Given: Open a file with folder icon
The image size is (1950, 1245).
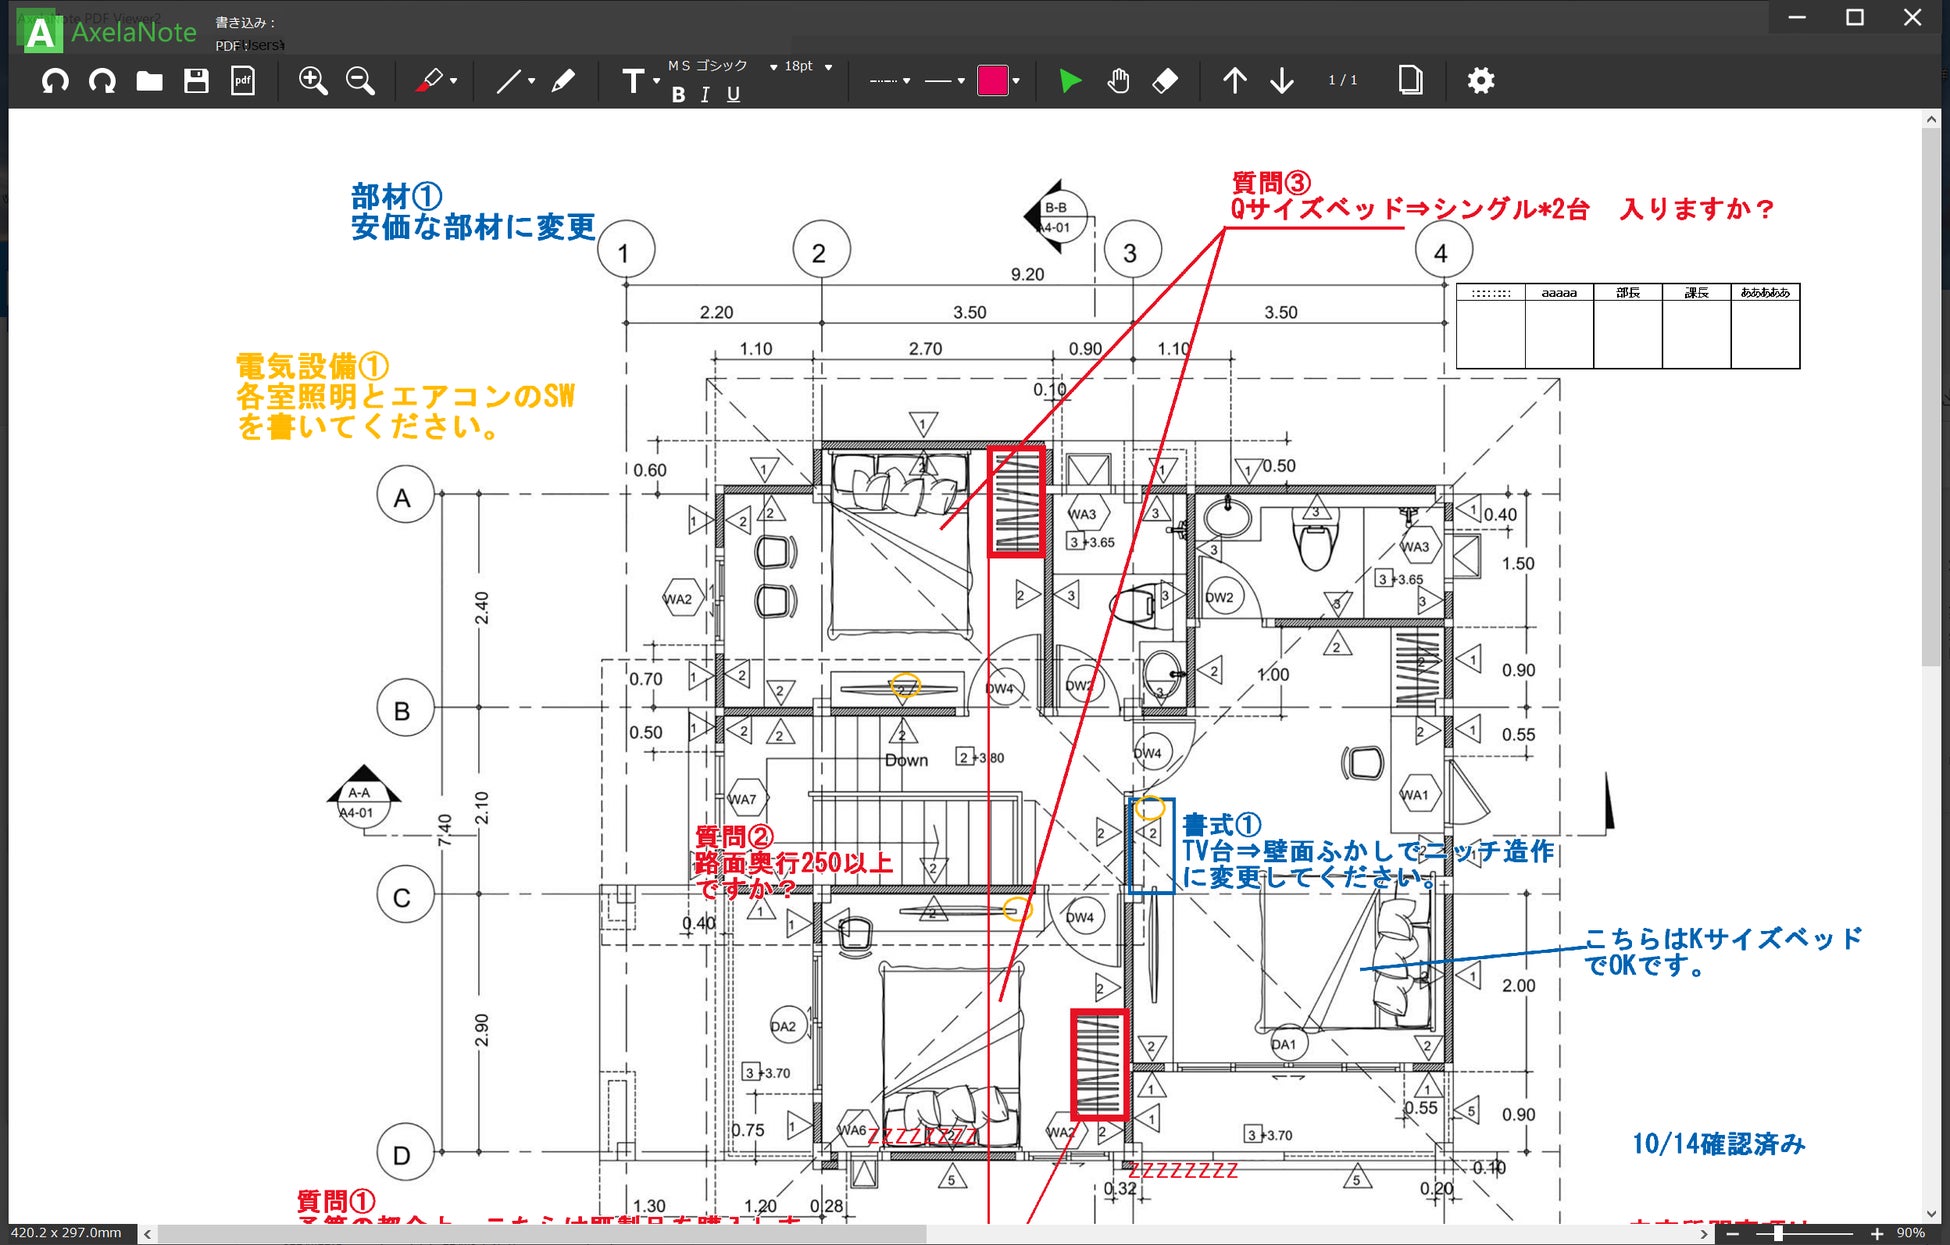Looking at the screenshot, I should click(x=149, y=81).
